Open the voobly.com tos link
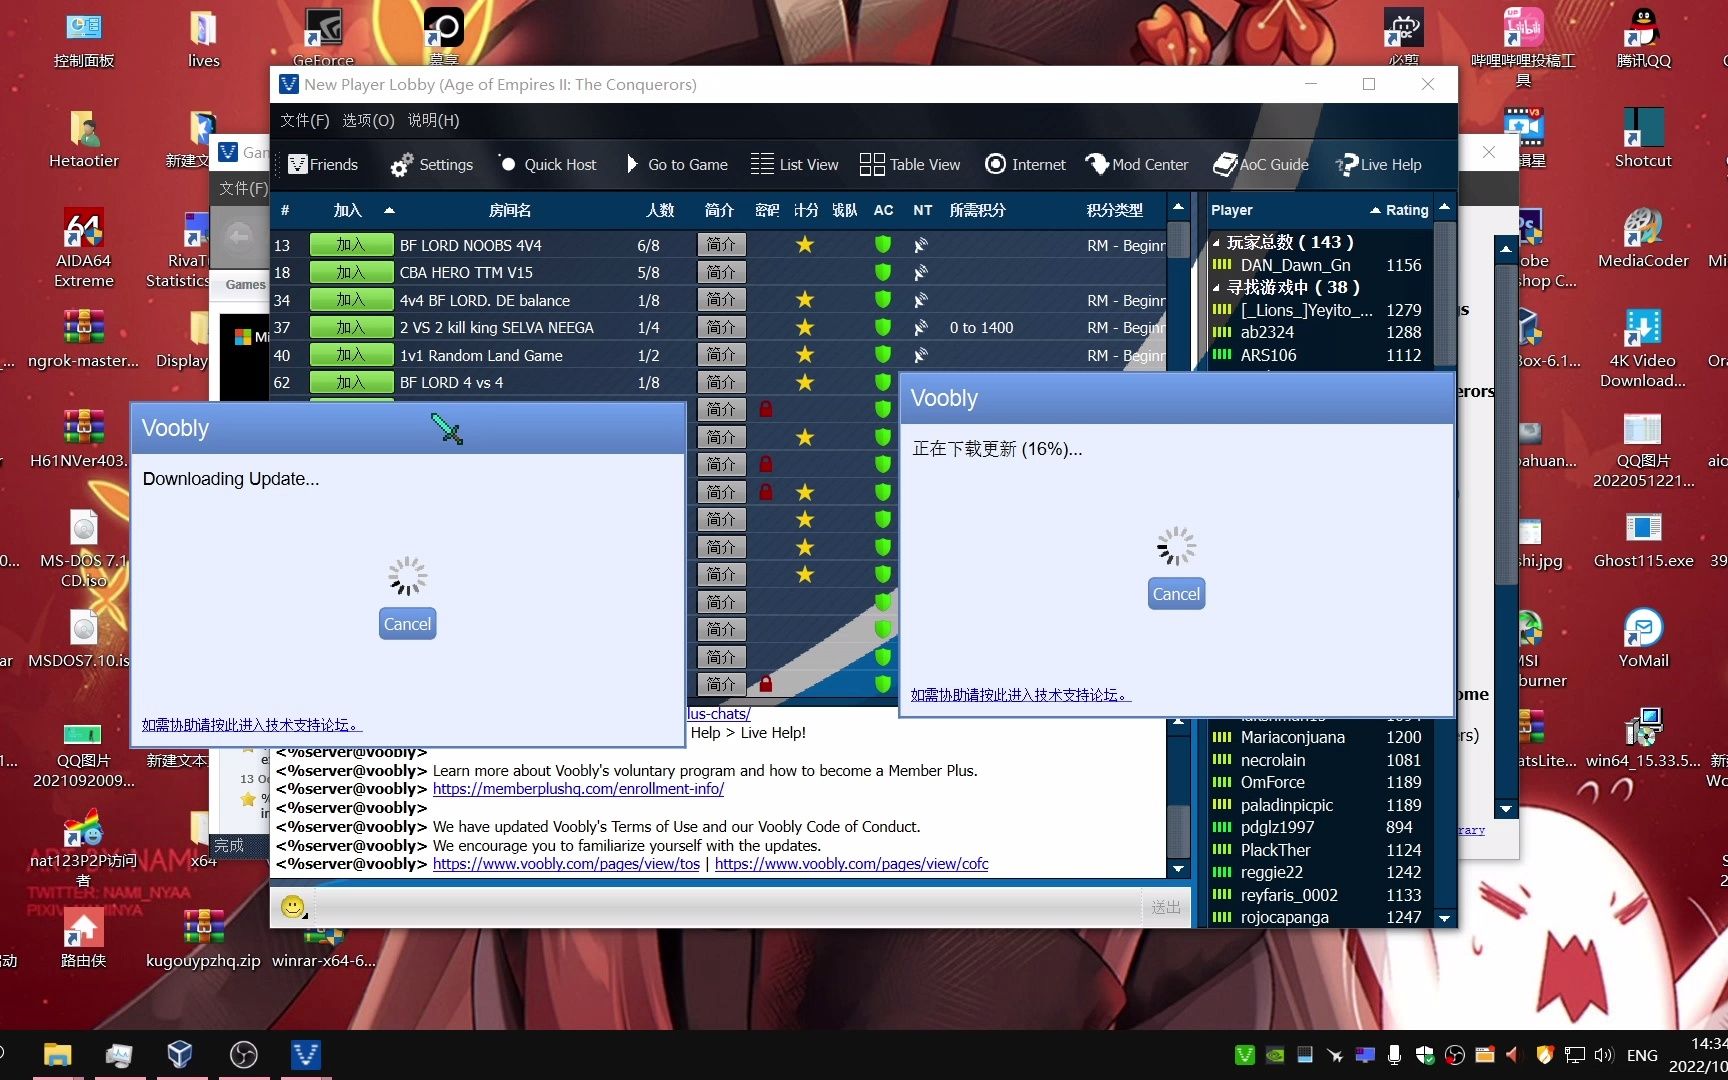 click(566, 864)
